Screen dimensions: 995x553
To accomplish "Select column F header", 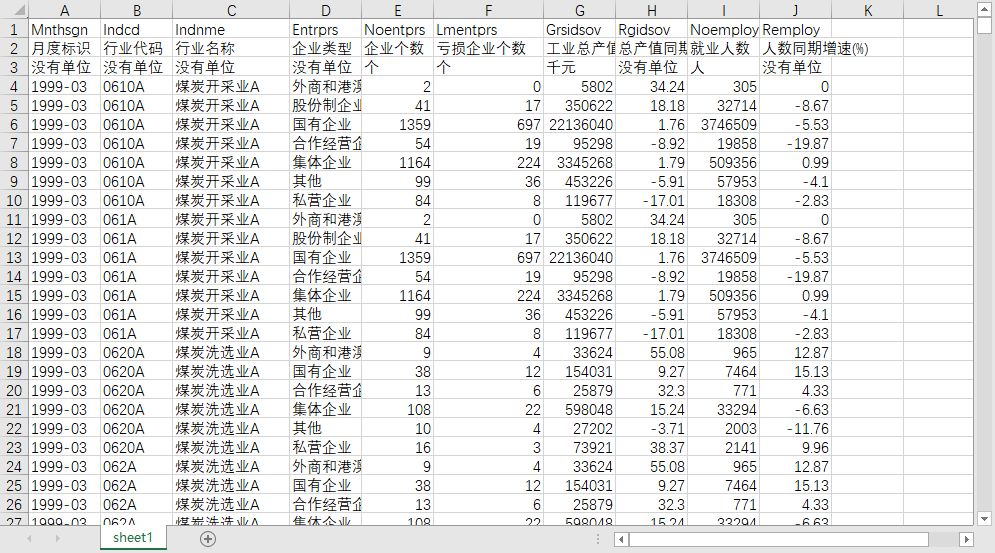I will 489,10.
